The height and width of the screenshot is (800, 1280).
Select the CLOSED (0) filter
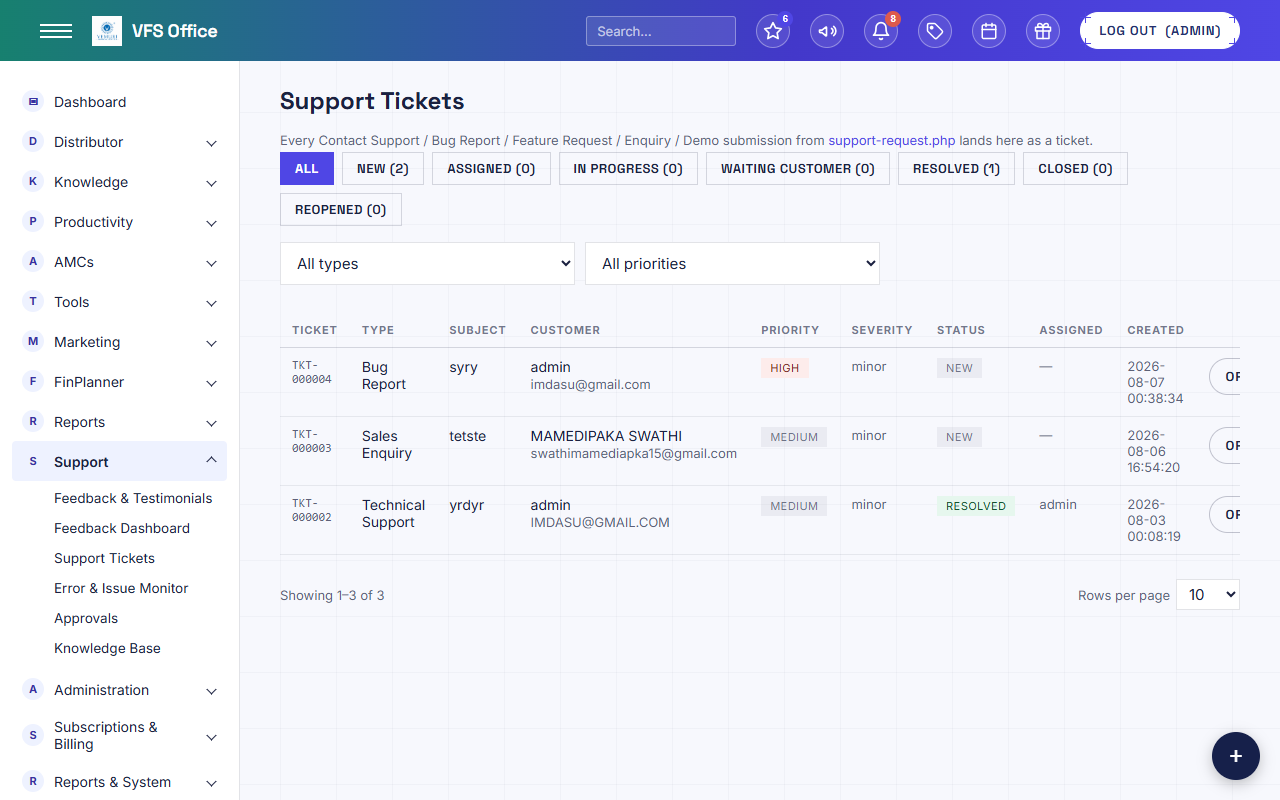click(x=1075, y=169)
